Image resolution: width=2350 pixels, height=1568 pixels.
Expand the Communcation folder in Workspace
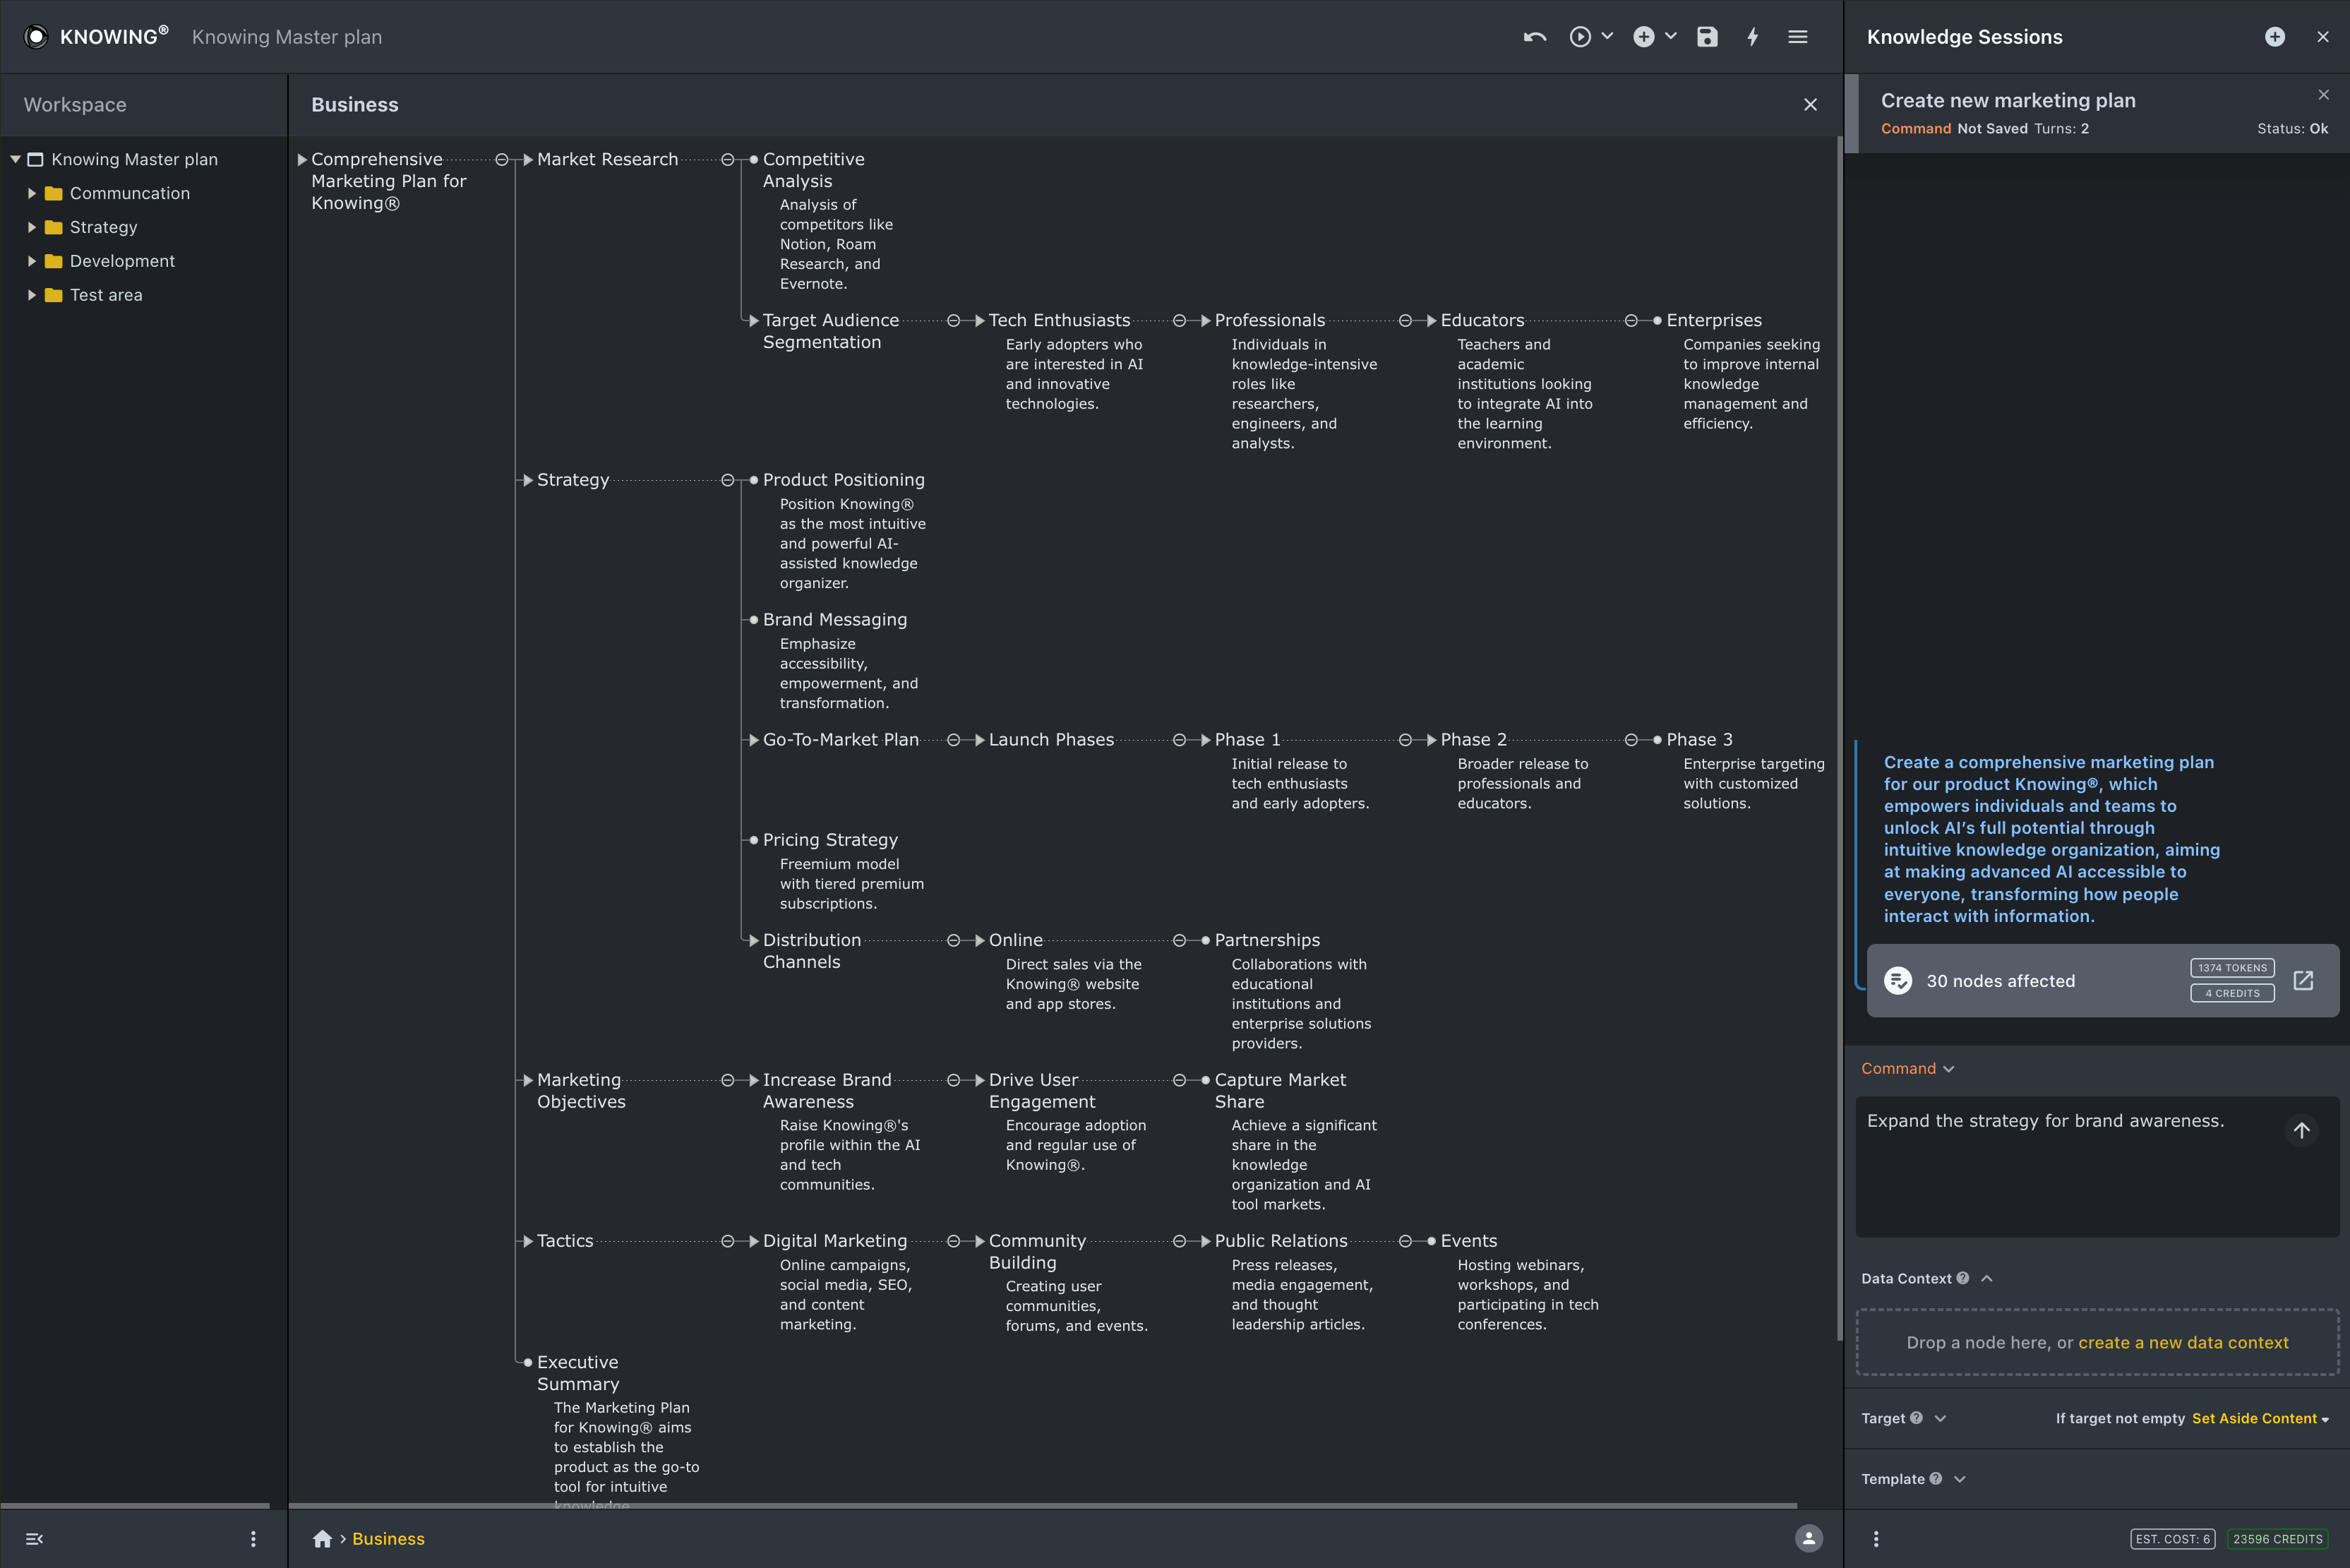pos(32,193)
